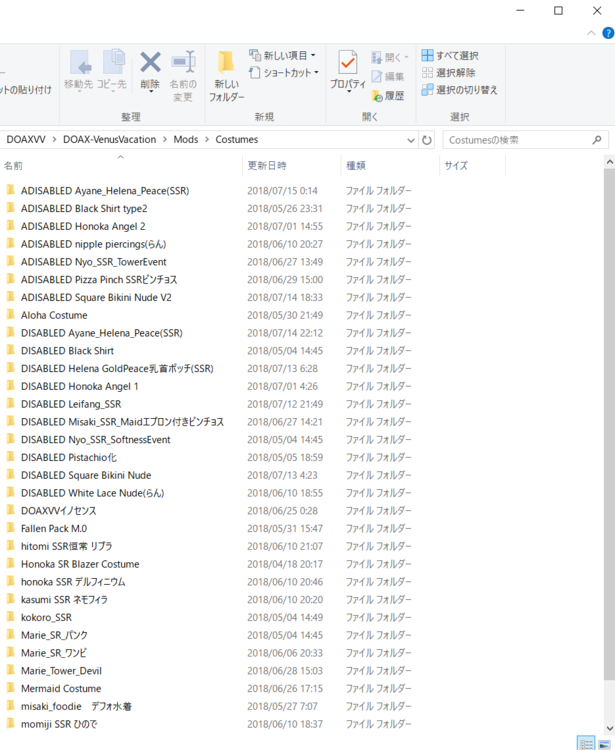
Task: Select the Aloha Costume folder icon
Action: point(11,315)
